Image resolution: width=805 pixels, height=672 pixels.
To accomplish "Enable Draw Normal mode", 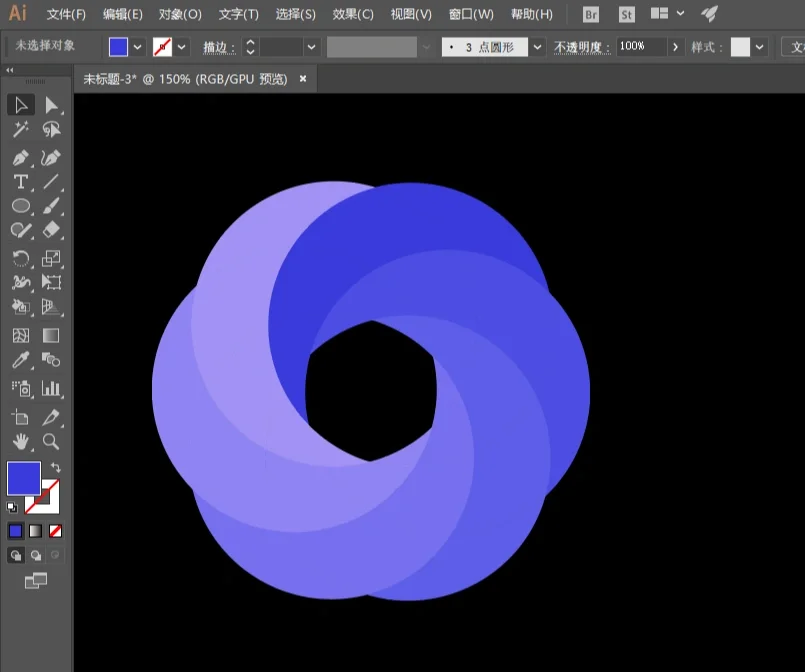I will click(16, 555).
